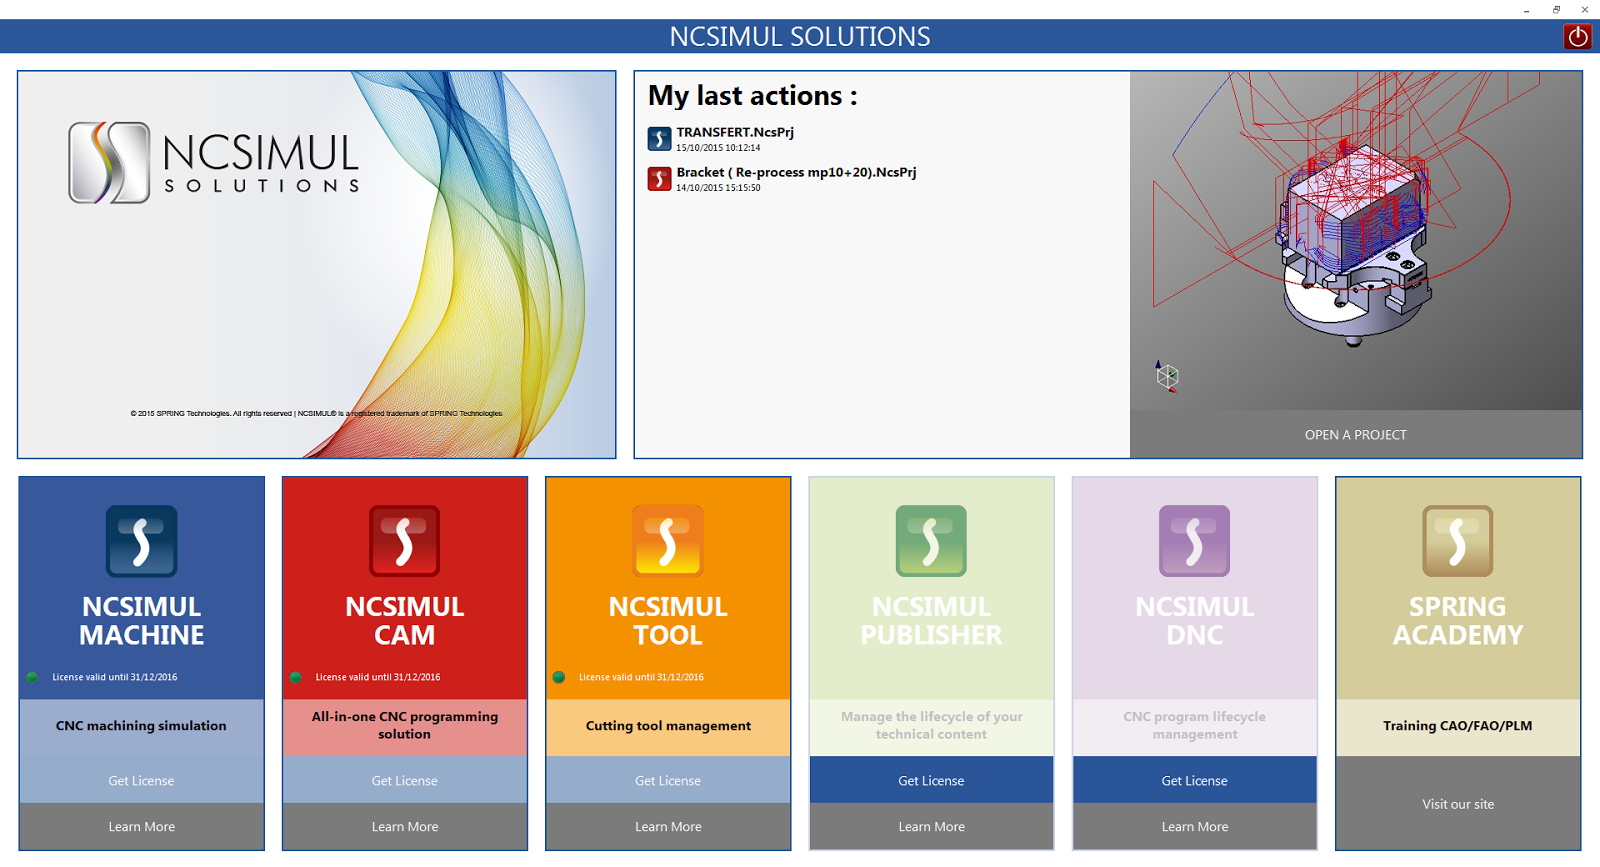The width and height of the screenshot is (1600, 867).
Task: Click the red icon beside Bracket project
Action: pyautogui.click(x=659, y=179)
